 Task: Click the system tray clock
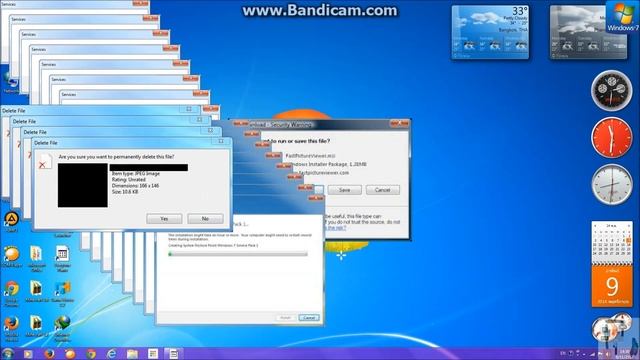click(625, 354)
